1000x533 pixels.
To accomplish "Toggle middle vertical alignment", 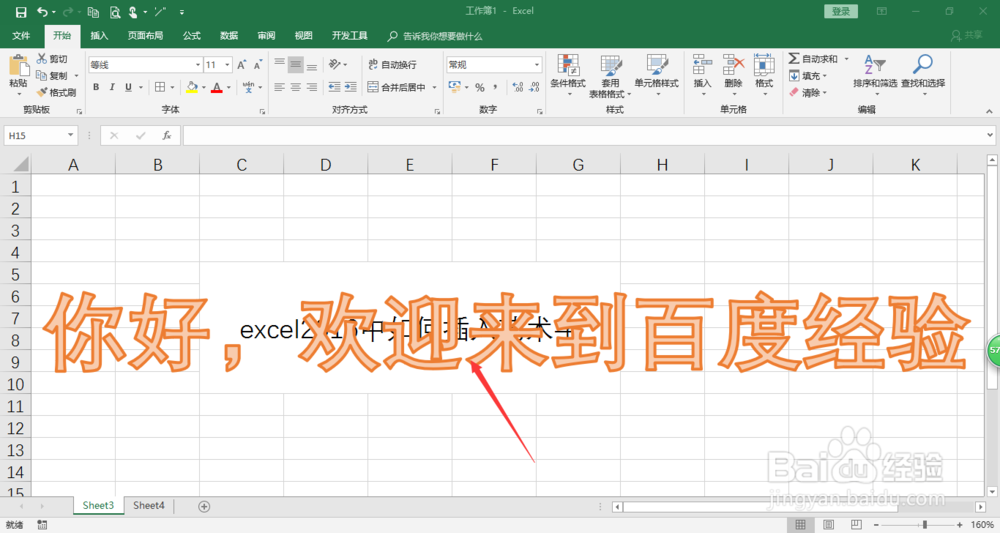I will click(x=295, y=64).
